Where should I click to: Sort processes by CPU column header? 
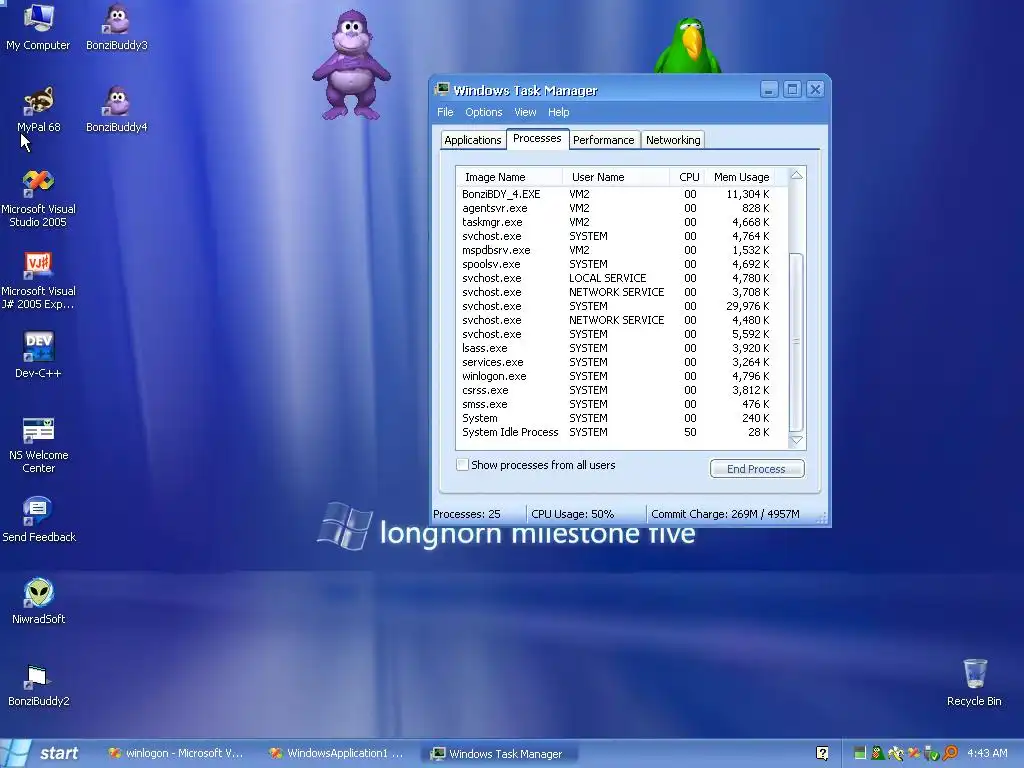(x=687, y=177)
